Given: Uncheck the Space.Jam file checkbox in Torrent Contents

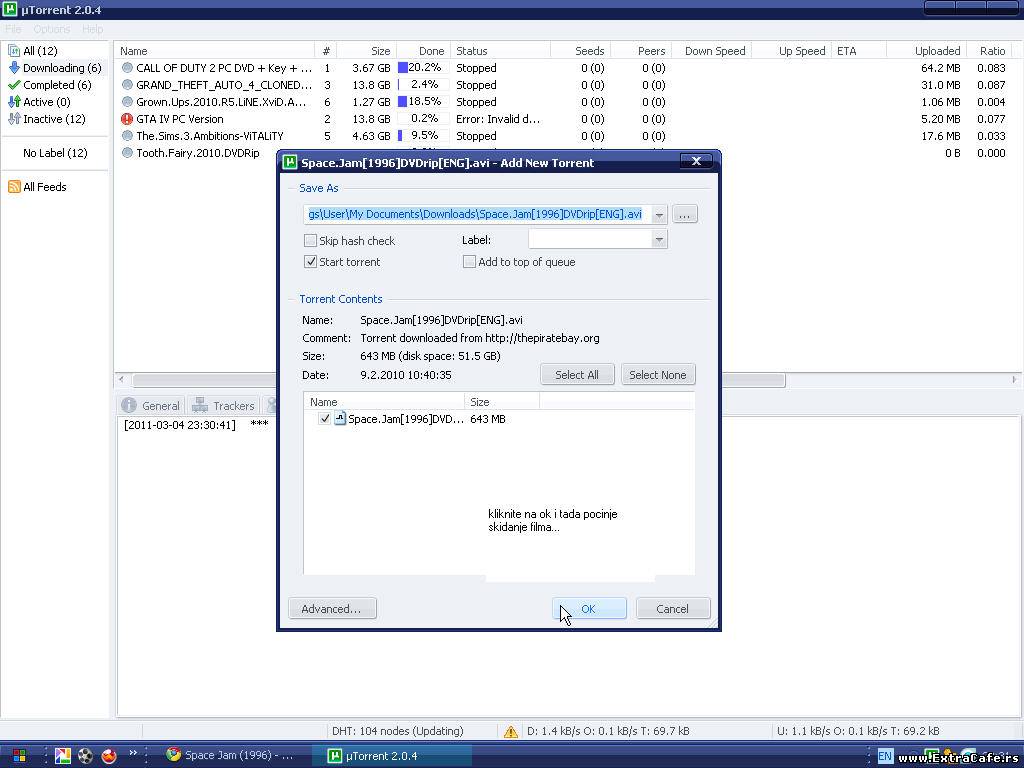Looking at the screenshot, I should coord(325,419).
